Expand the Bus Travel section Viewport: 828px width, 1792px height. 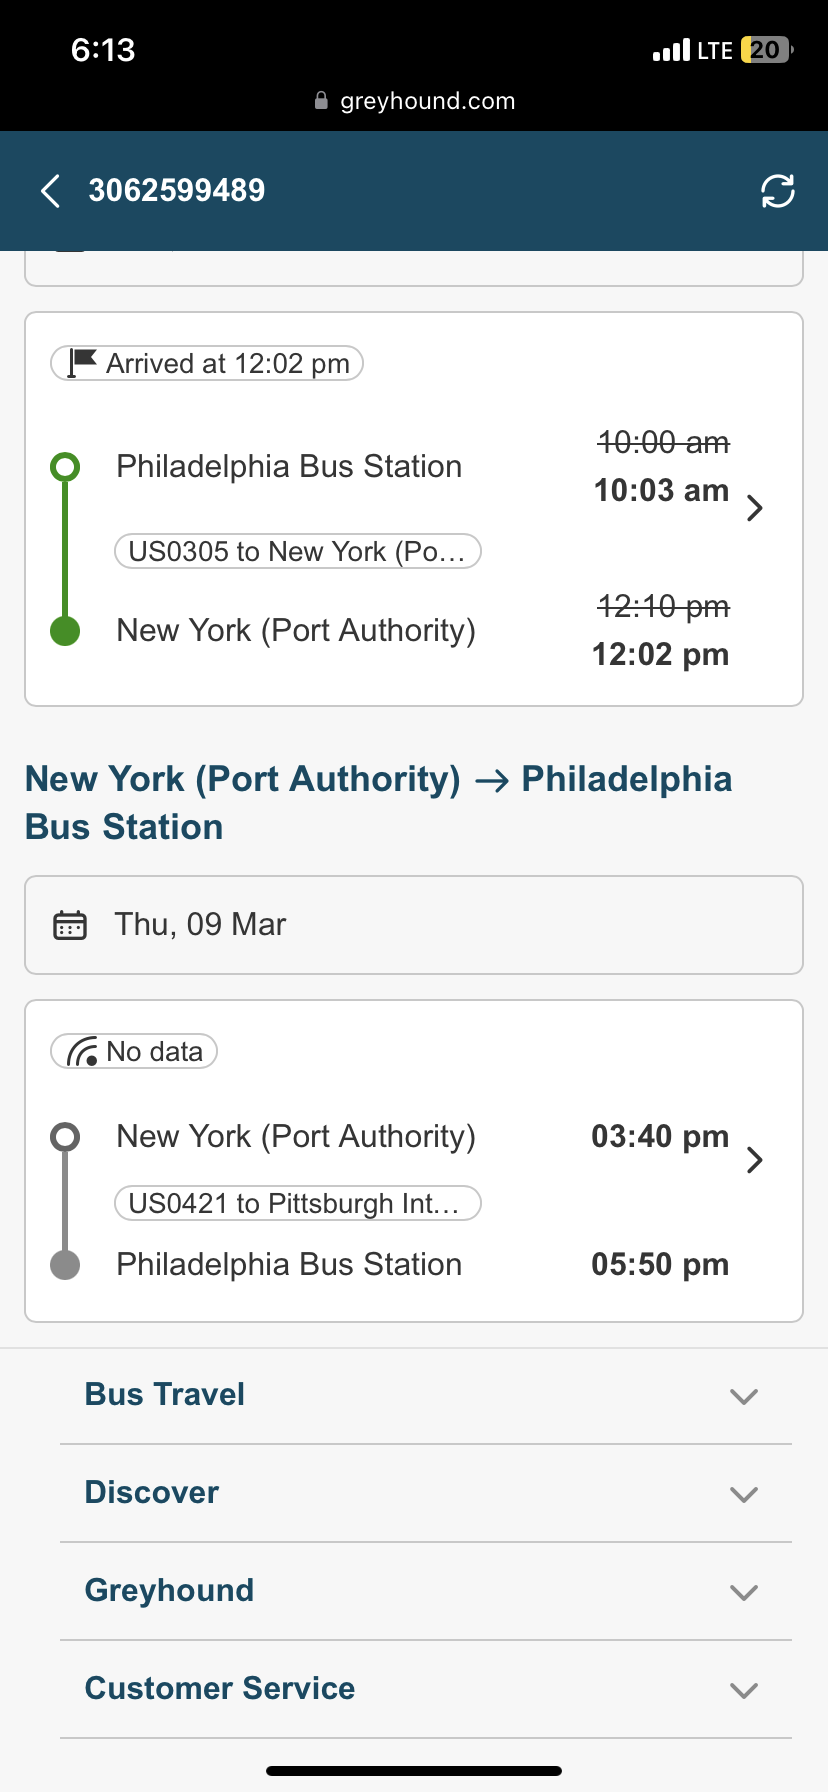click(744, 1396)
